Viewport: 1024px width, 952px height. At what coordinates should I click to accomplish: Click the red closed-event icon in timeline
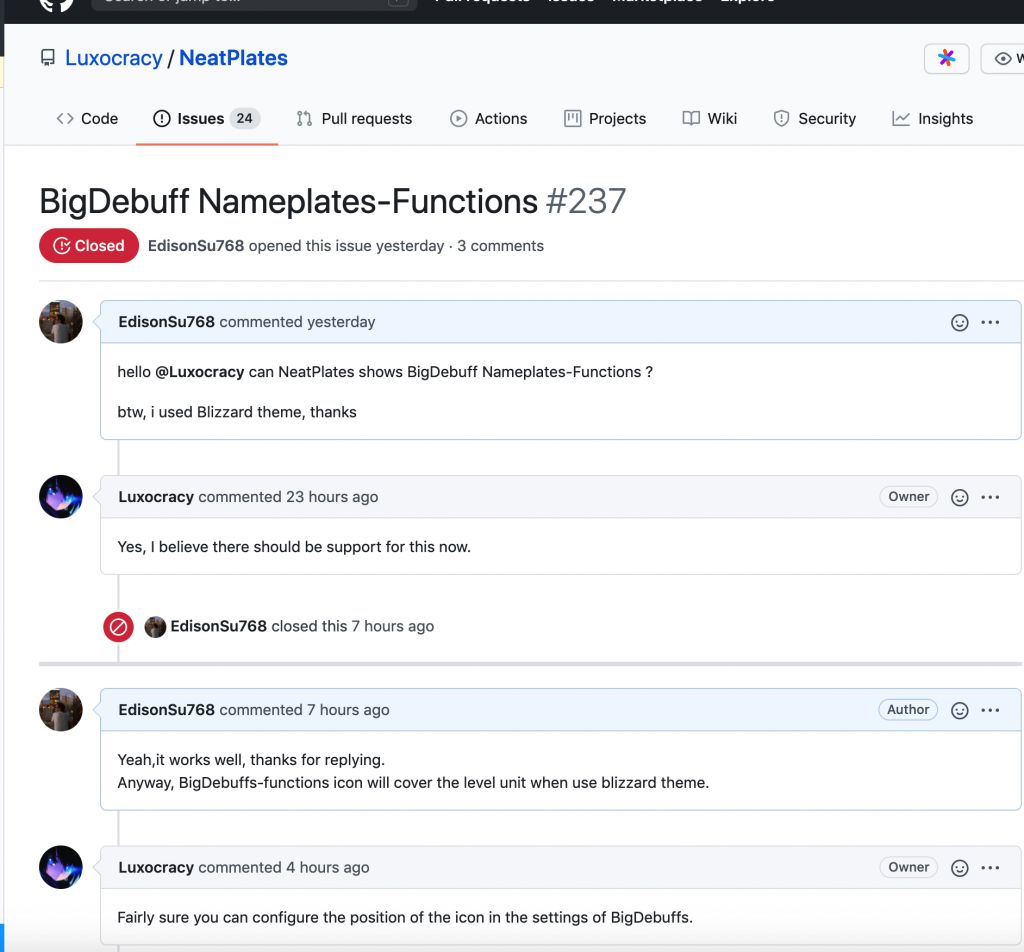pos(118,627)
